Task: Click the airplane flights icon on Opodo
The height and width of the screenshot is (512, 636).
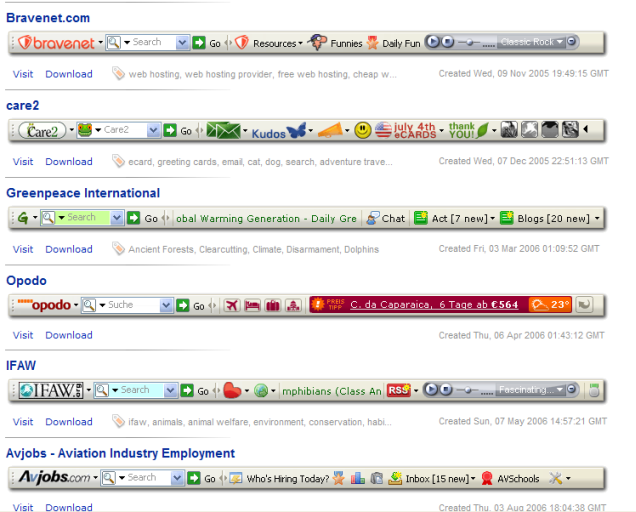Action: (232, 305)
